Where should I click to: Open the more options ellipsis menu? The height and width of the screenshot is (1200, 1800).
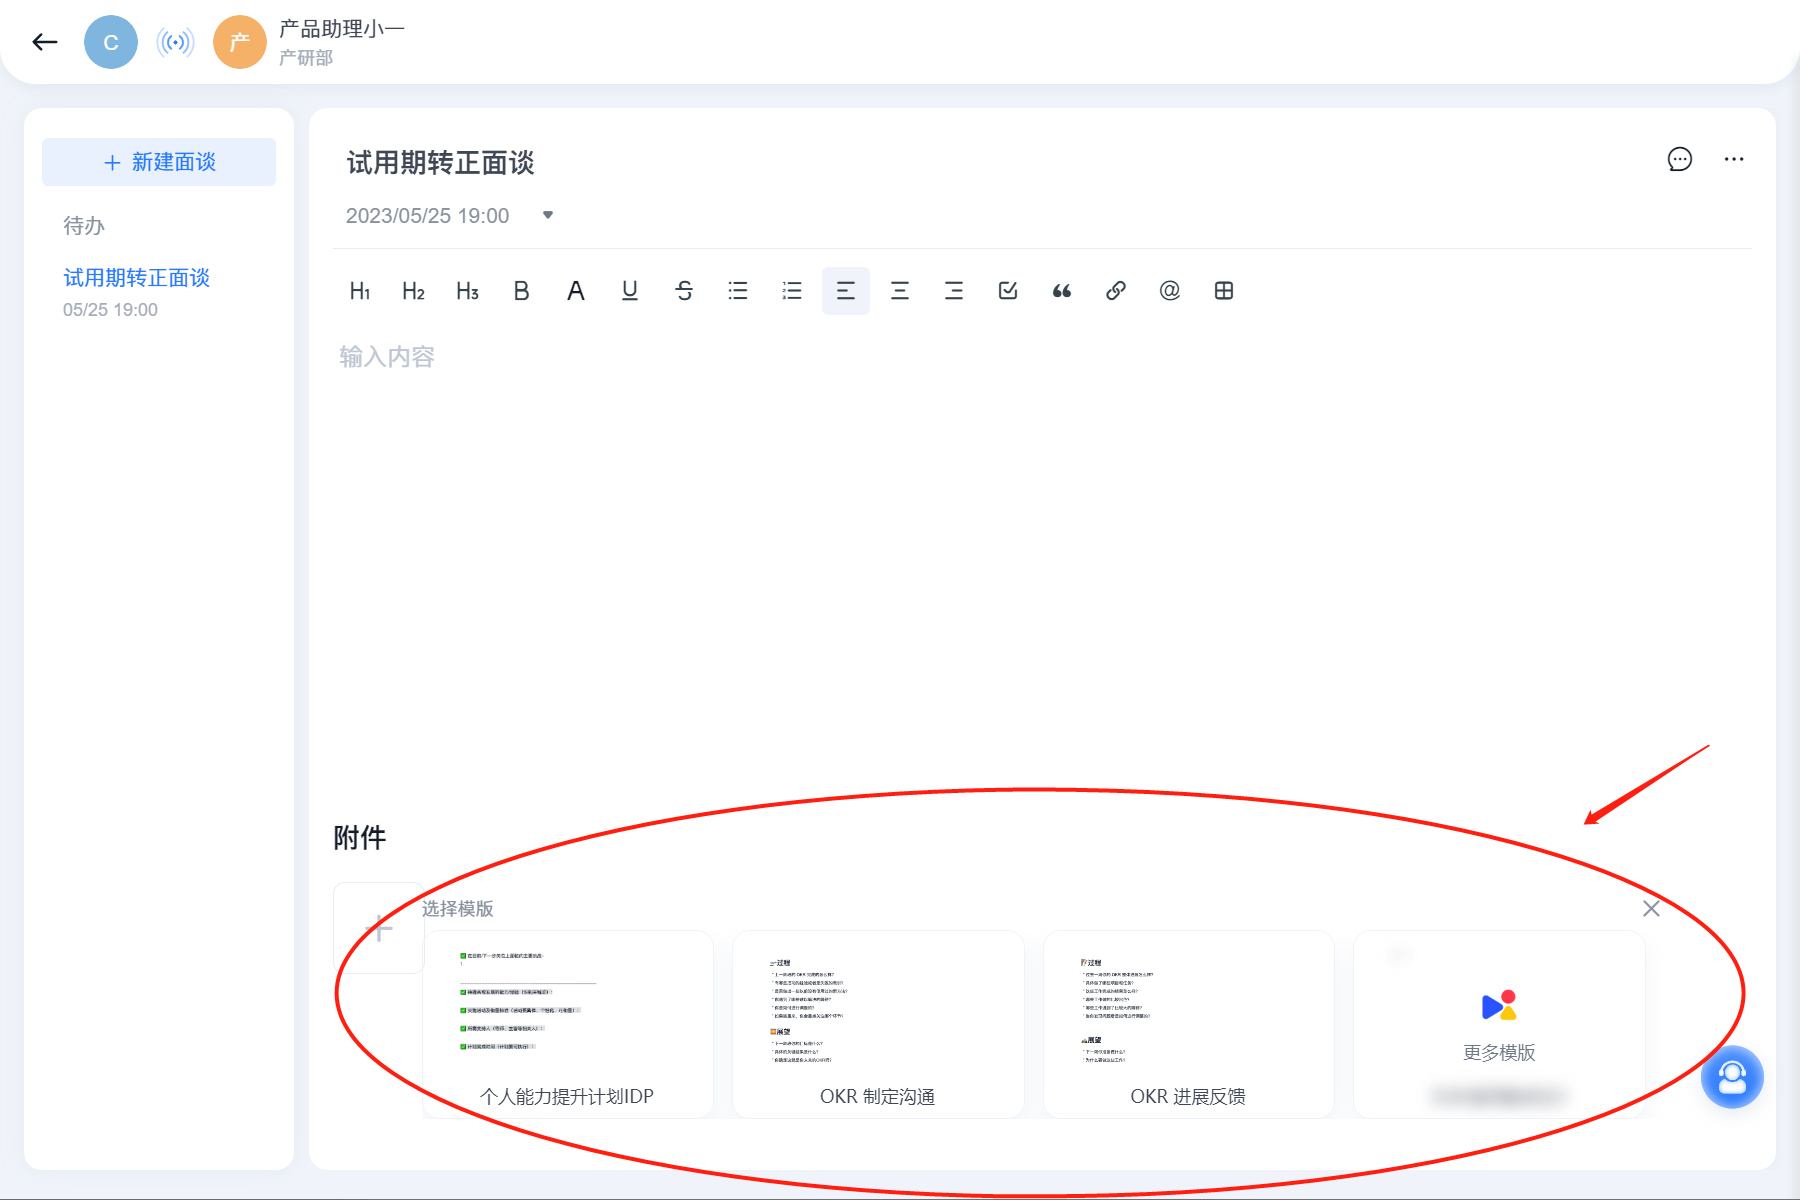pyautogui.click(x=1734, y=159)
